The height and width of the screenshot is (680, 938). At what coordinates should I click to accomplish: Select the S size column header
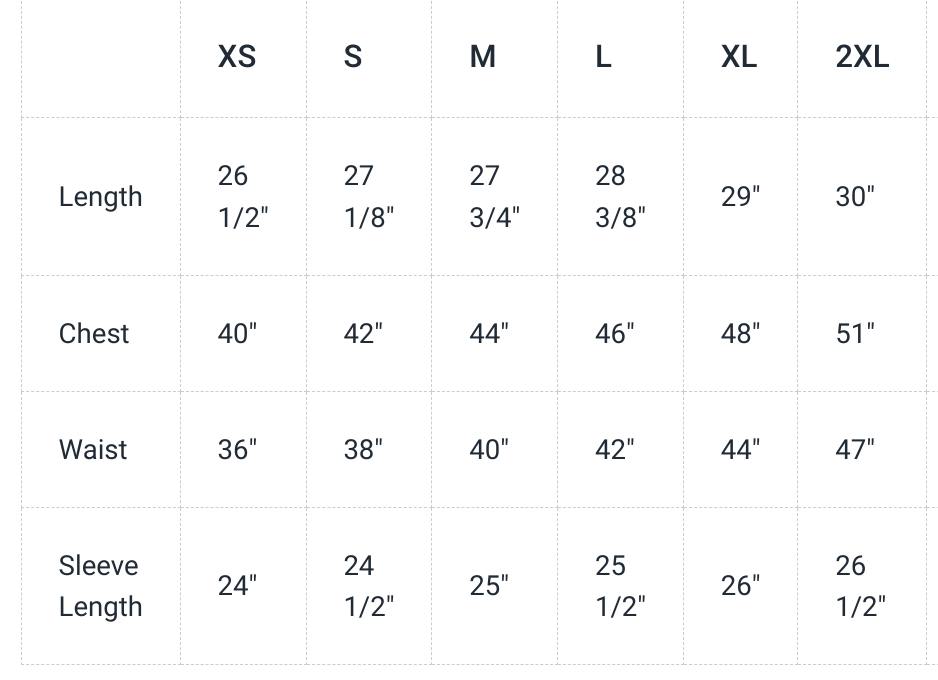(352, 57)
